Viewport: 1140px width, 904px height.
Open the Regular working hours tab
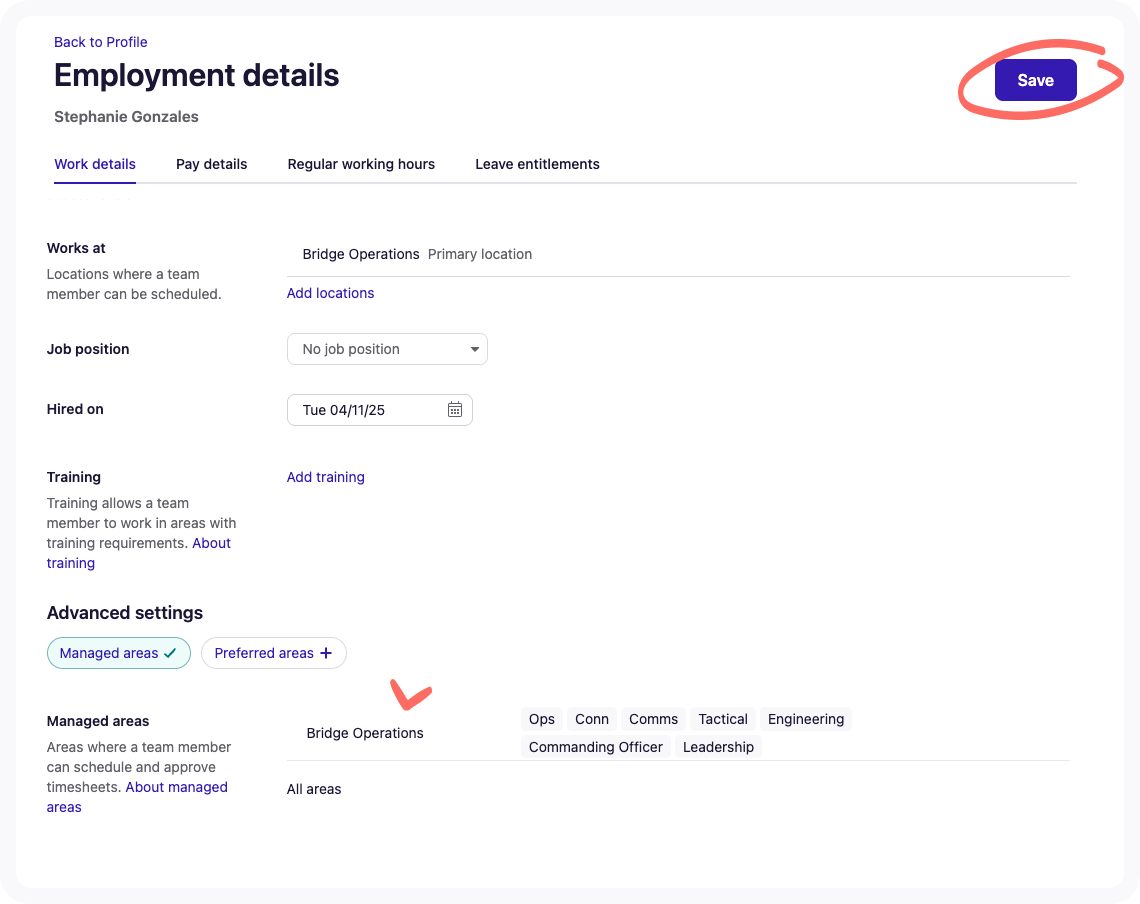tap(361, 164)
